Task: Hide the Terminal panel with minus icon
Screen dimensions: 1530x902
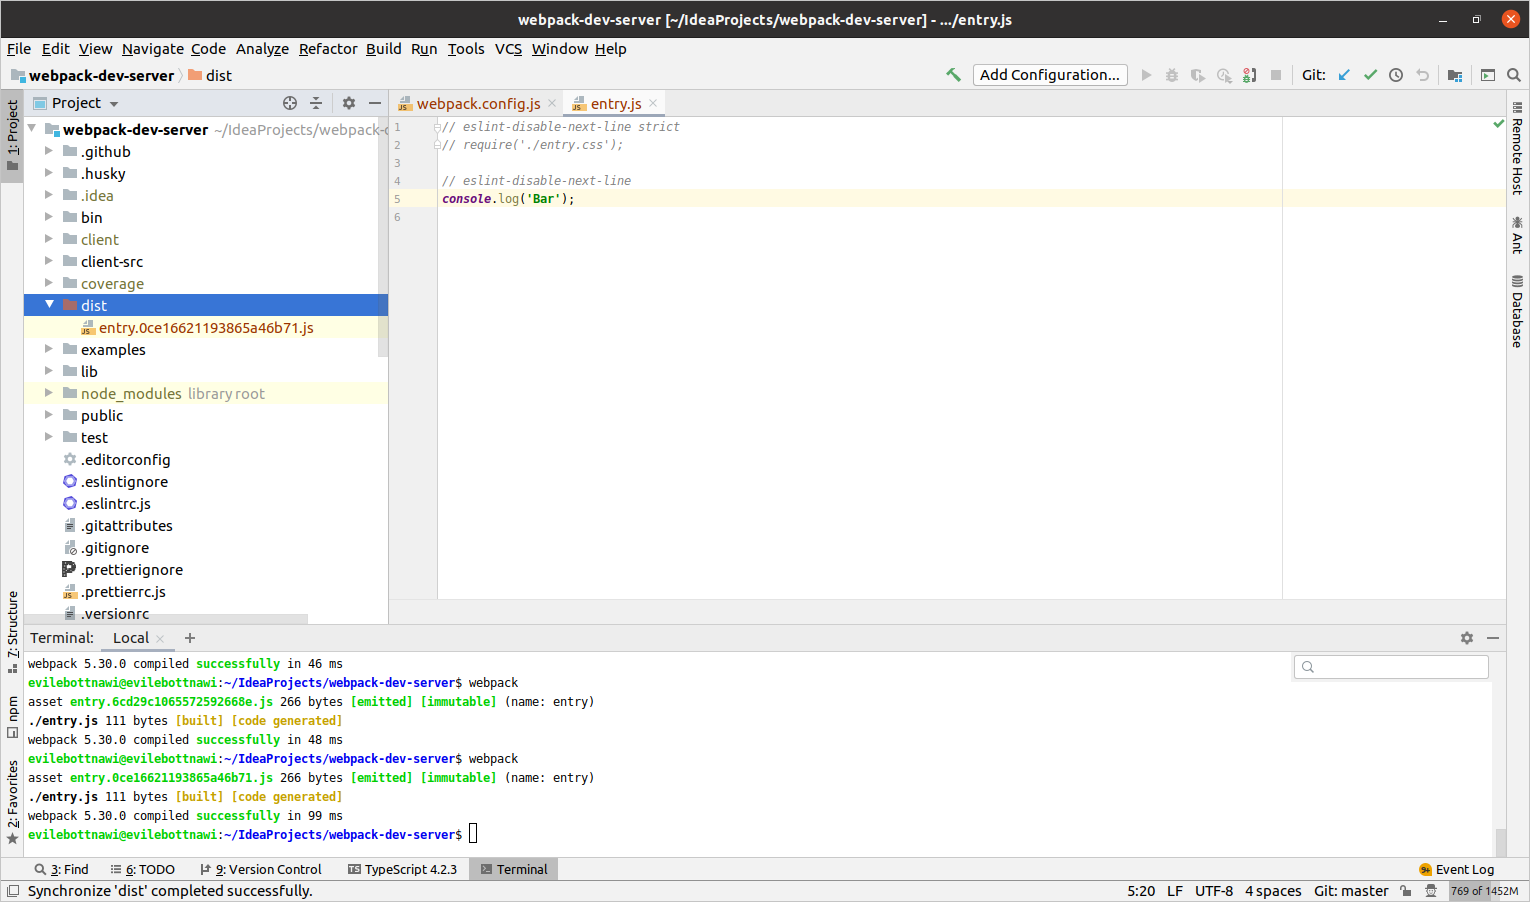Action: (x=1493, y=638)
